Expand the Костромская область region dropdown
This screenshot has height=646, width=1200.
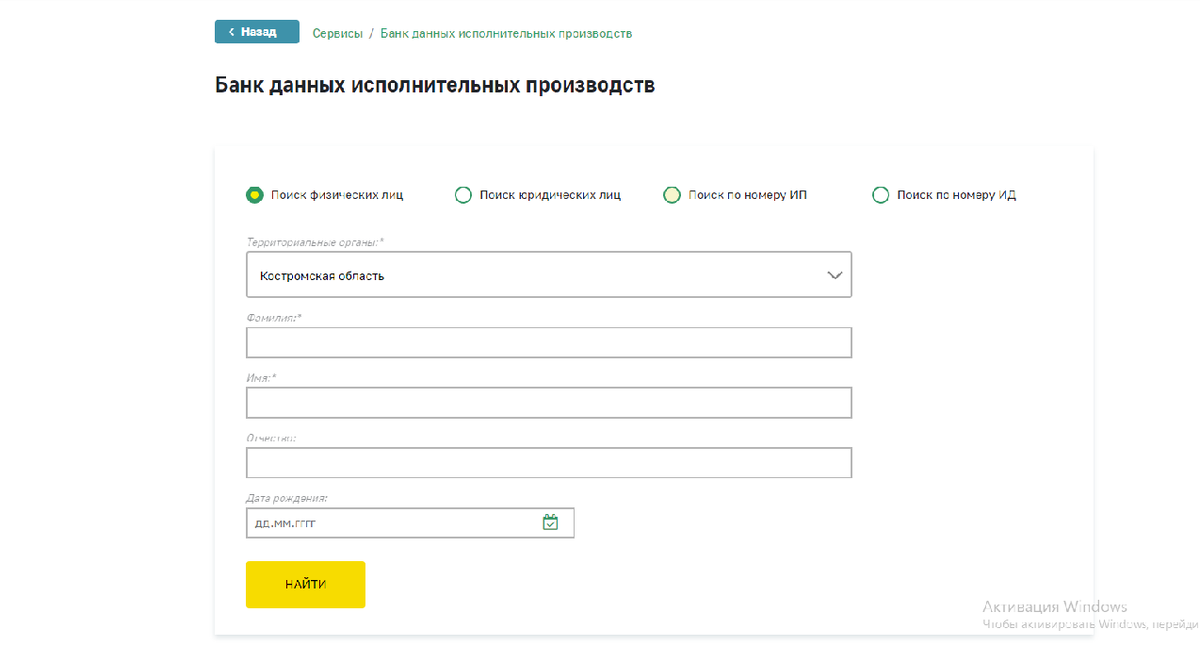click(549, 275)
